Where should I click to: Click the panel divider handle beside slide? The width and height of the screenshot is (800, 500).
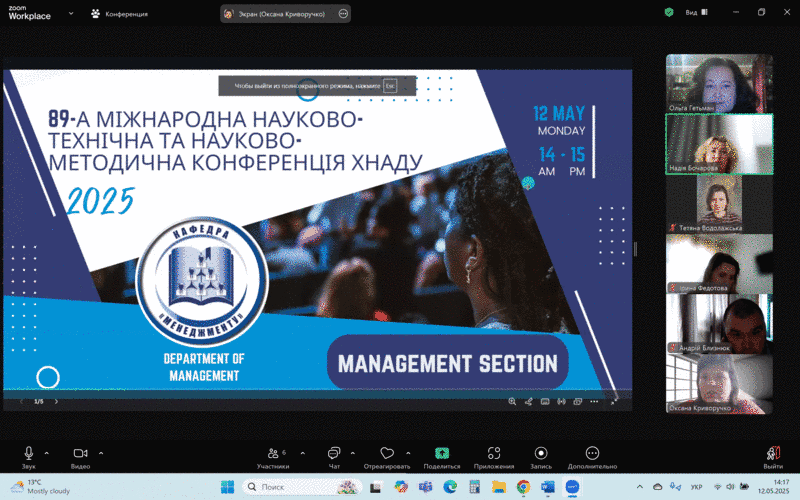click(635, 249)
